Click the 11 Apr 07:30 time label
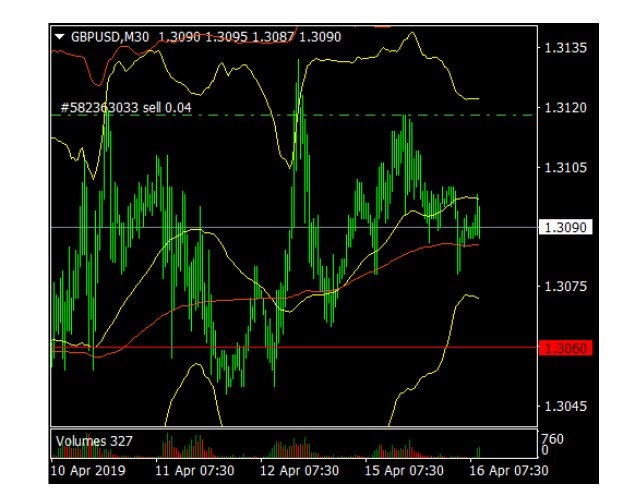 point(197,468)
